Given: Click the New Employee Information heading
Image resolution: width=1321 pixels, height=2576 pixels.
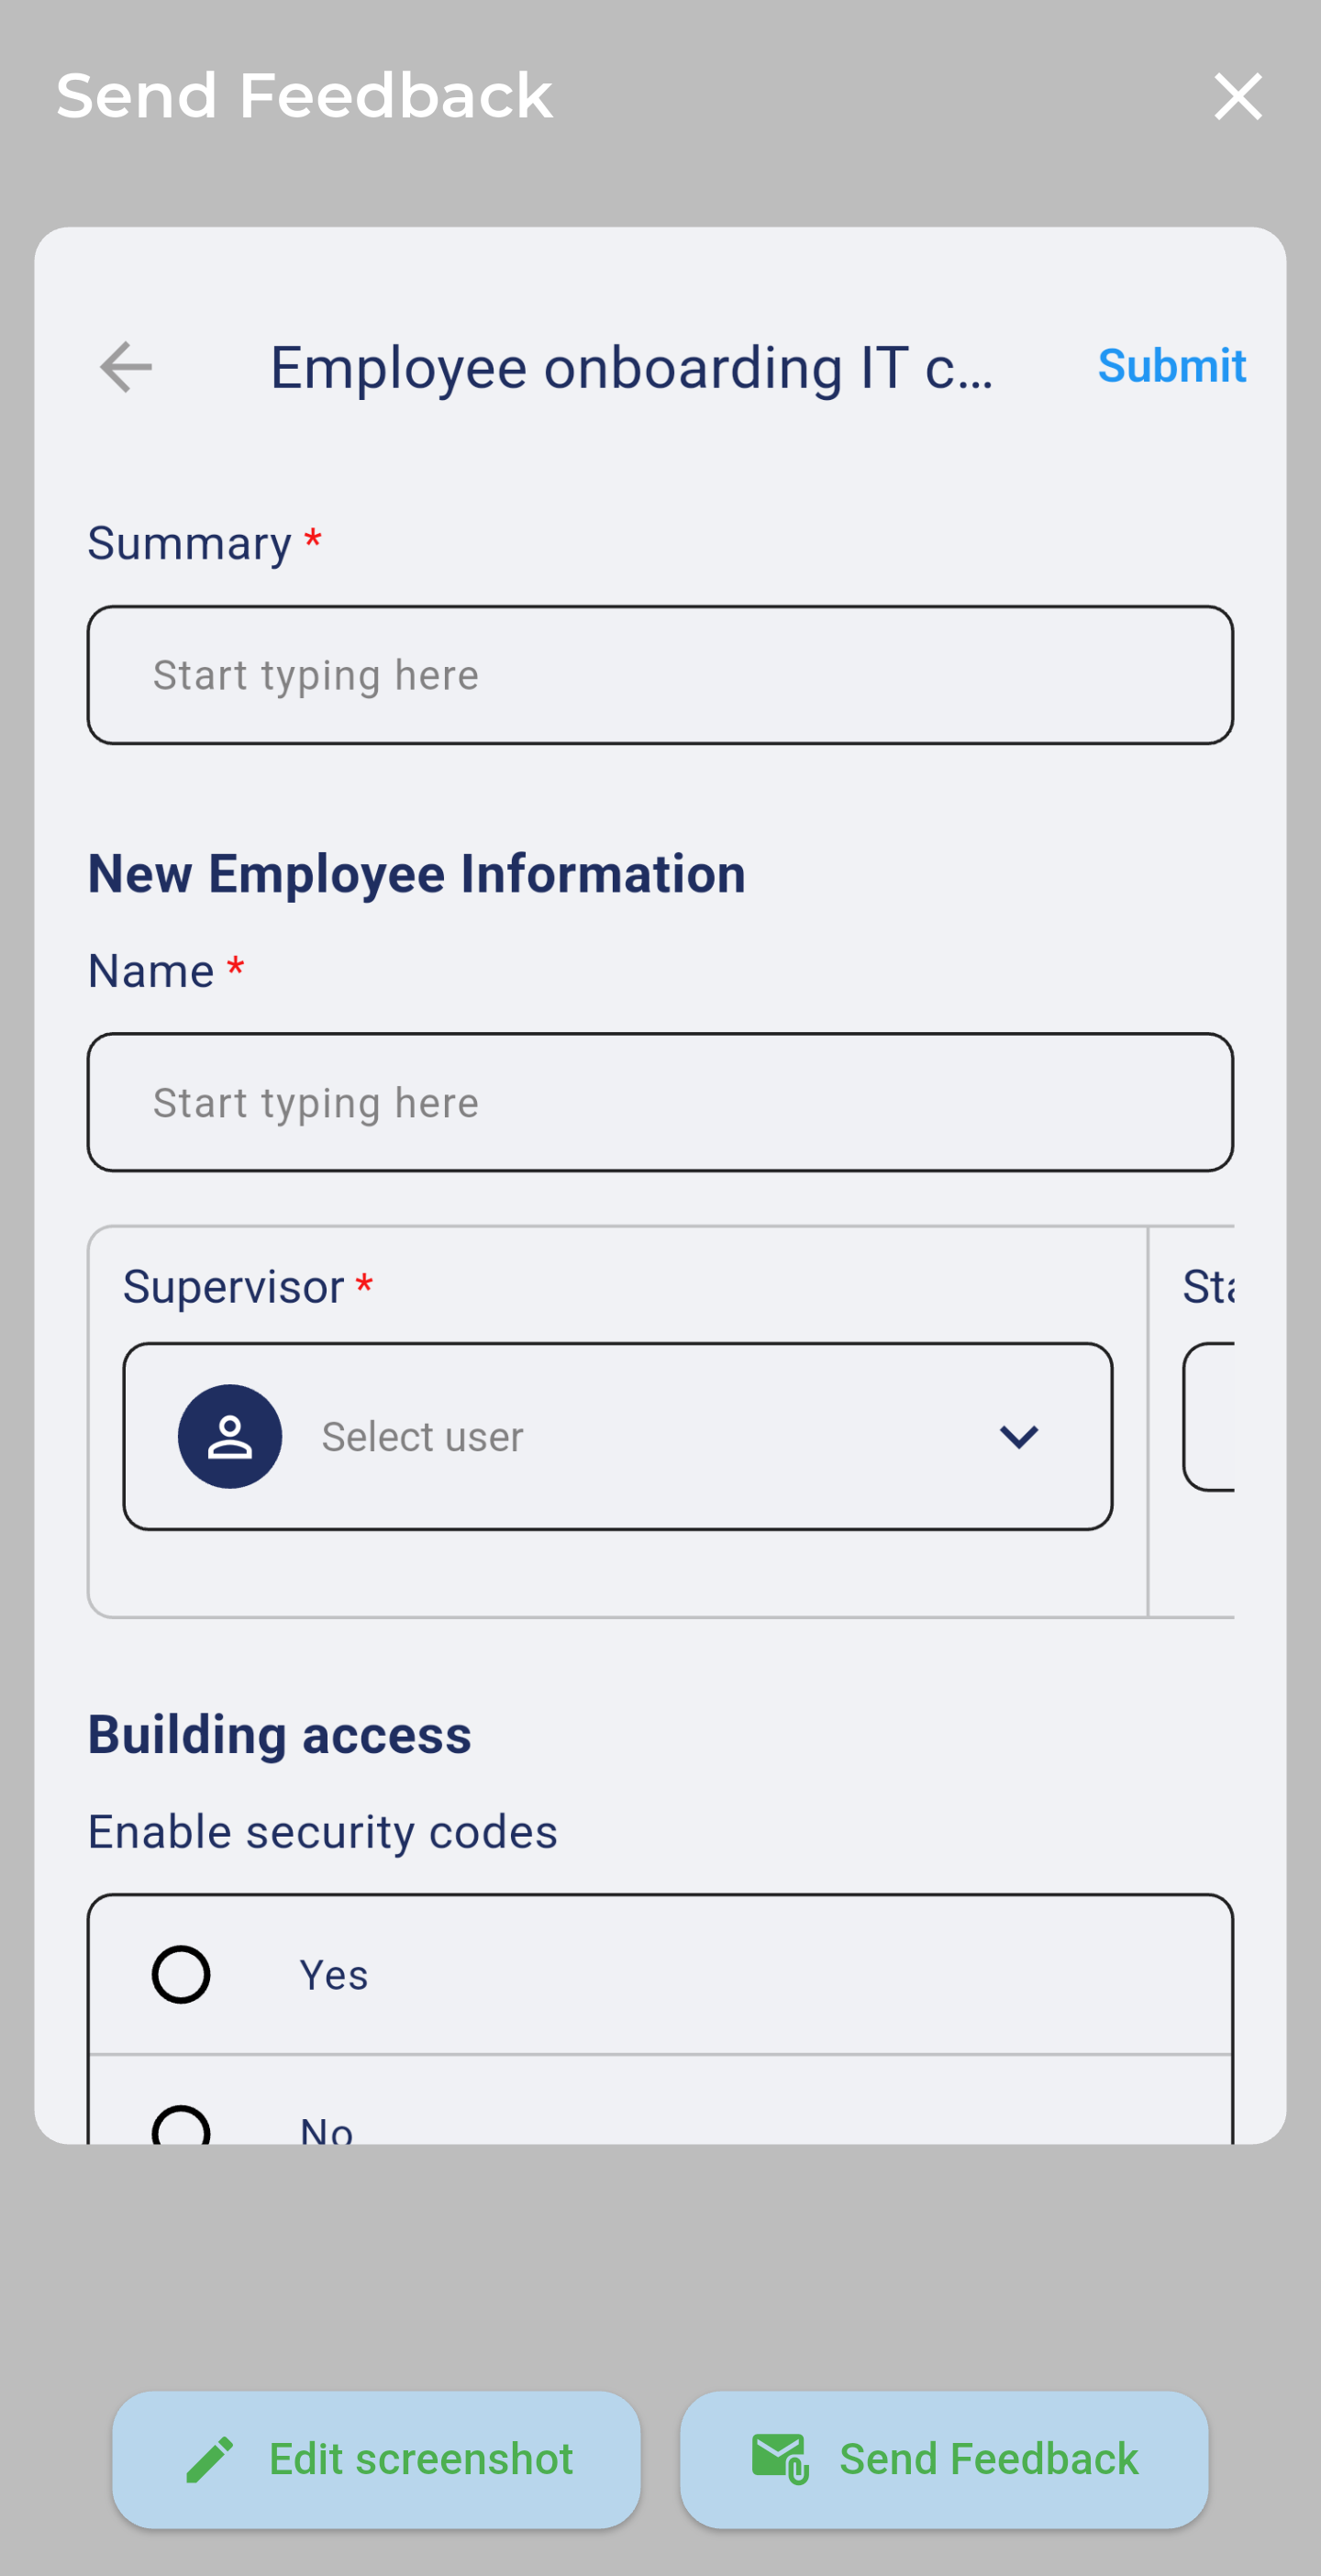Looking at the screenshot, I should coord(417,873).
